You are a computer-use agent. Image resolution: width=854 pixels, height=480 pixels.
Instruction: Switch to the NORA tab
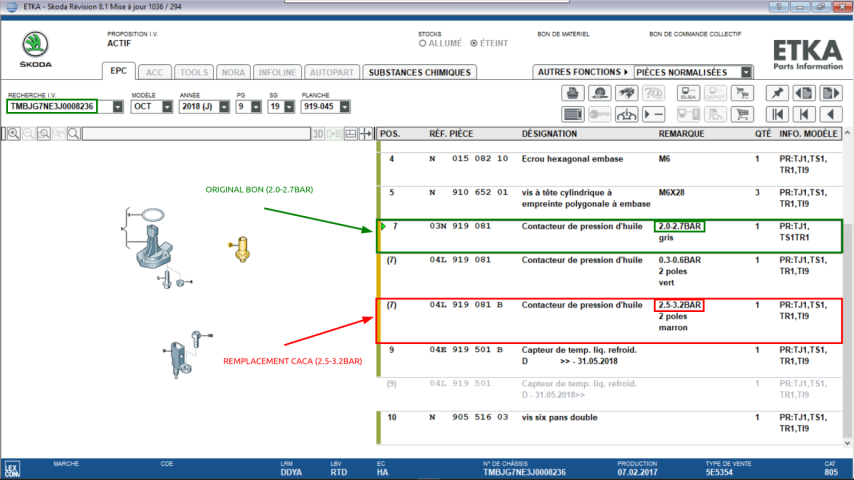[233, 72]
